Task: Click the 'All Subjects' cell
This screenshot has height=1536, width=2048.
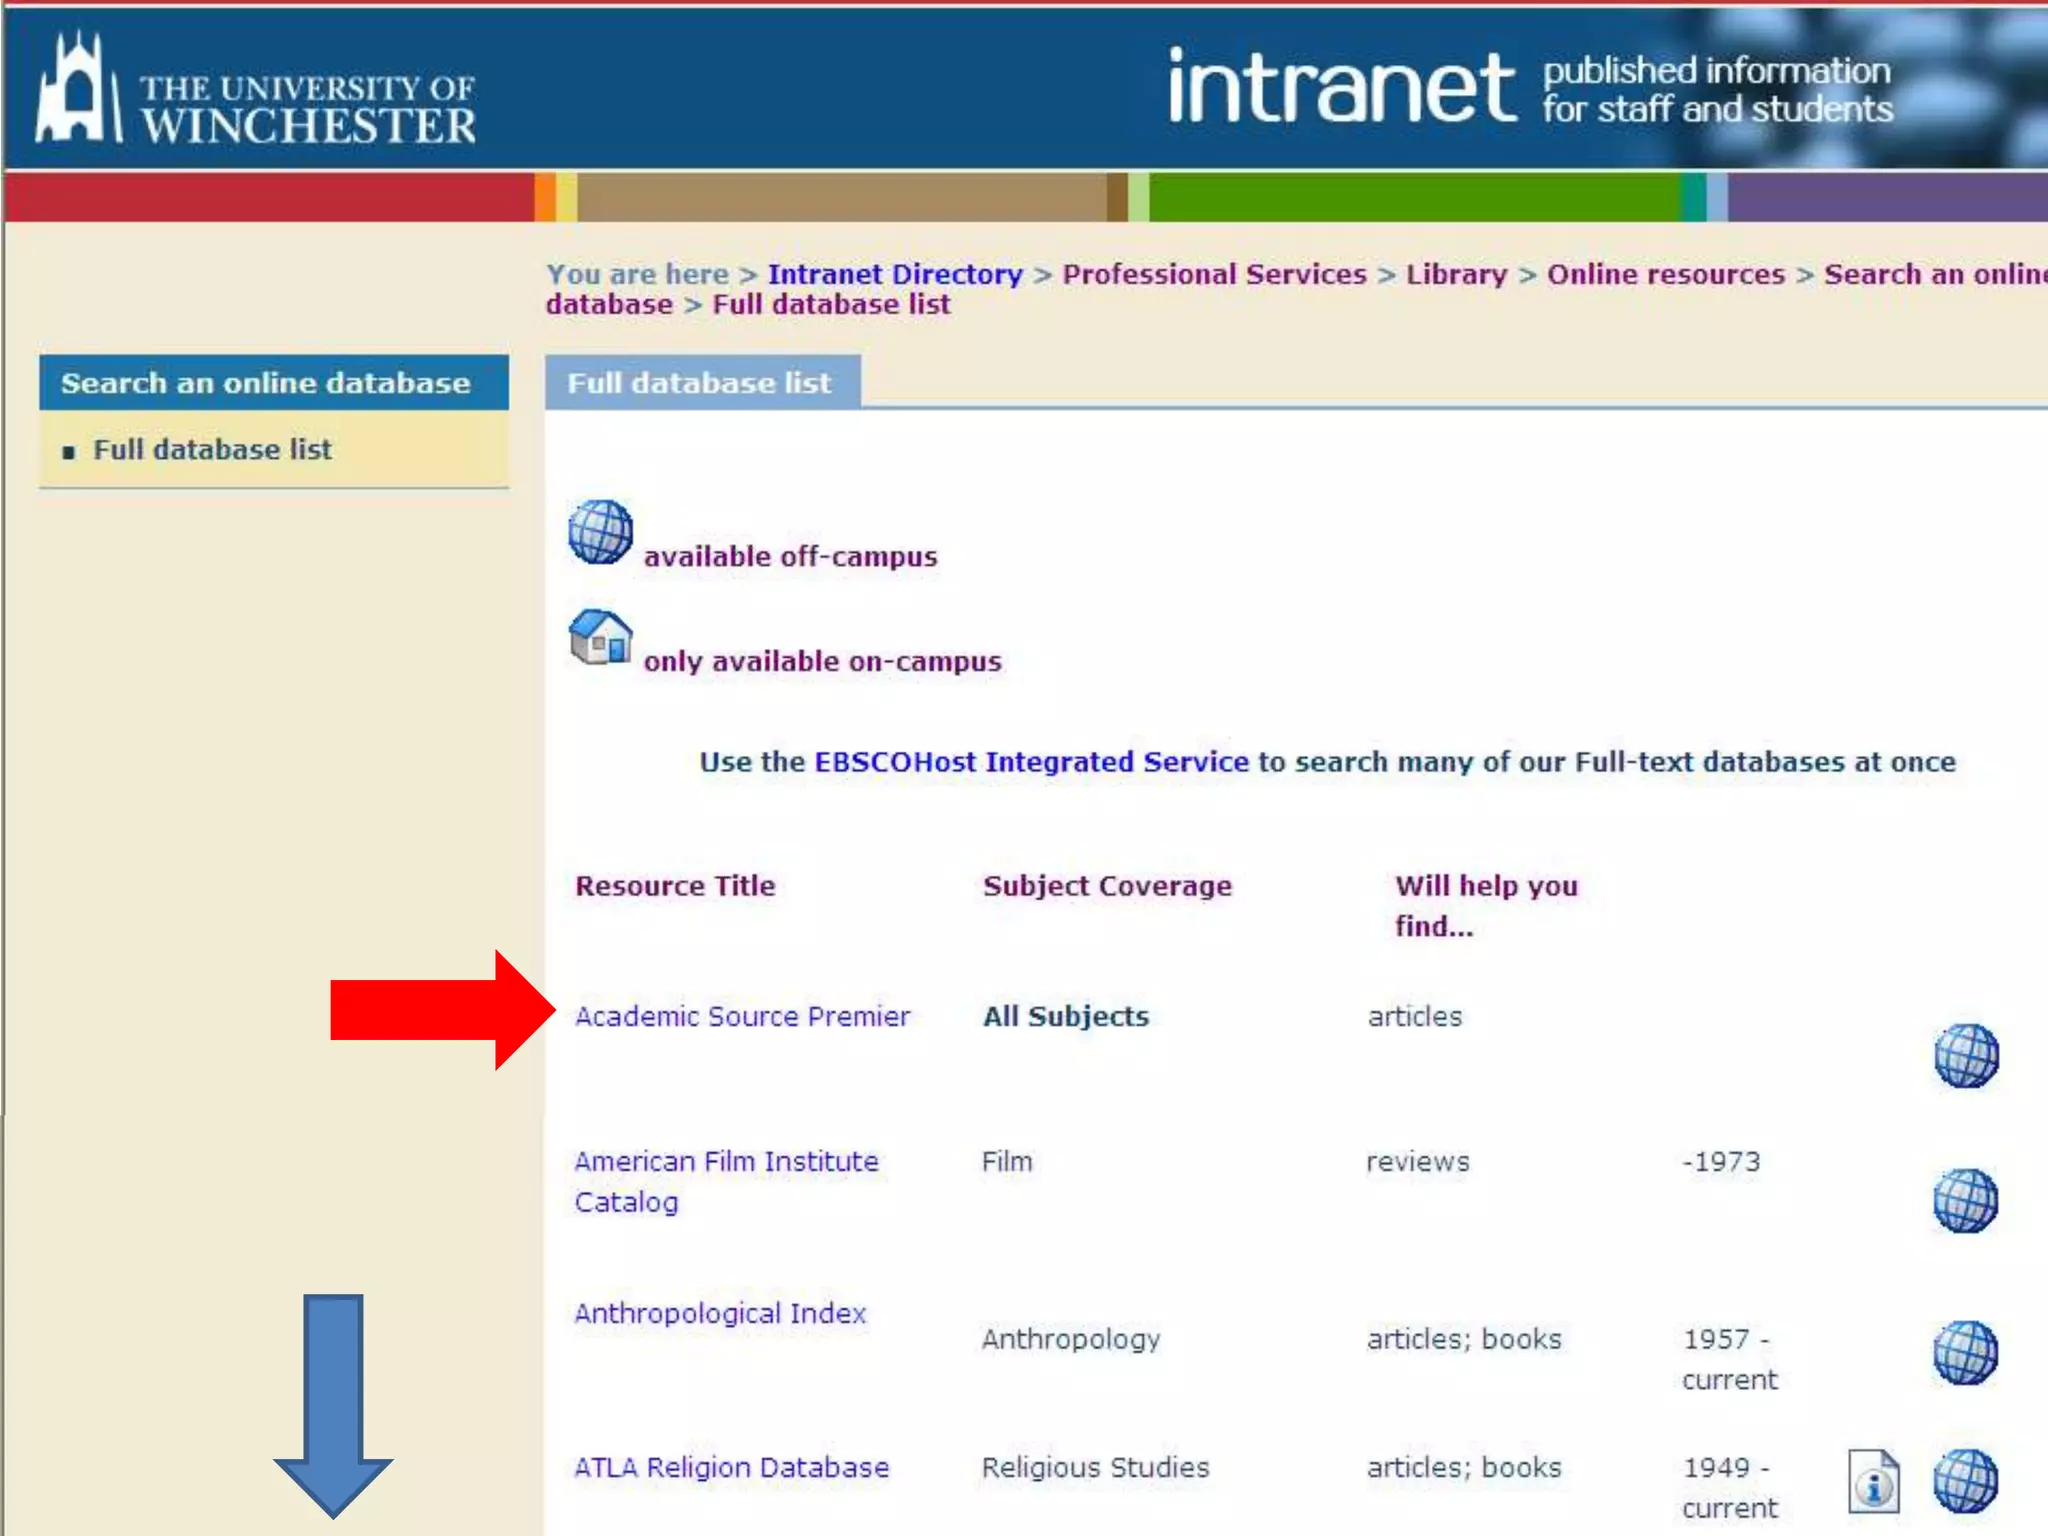Action: click(x=1065, y=1016)
